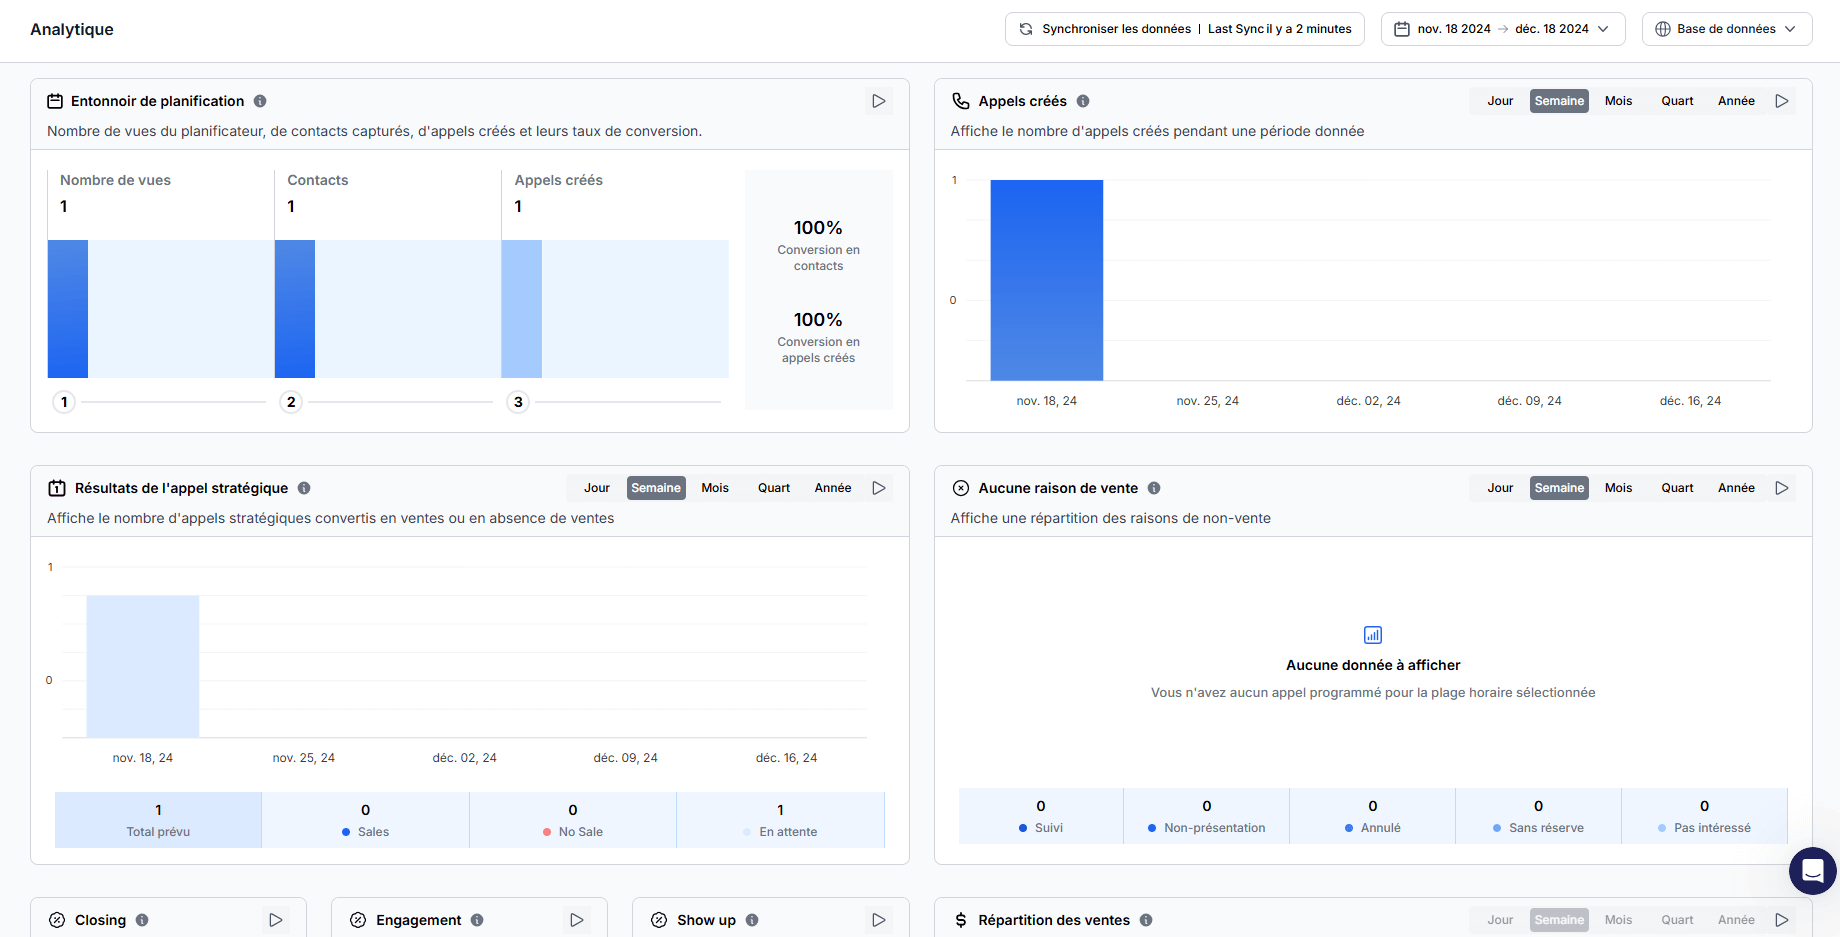Click info icon next to Entonnoir de planification
This screenshot has width=1840, height=937.
(260, 101)
